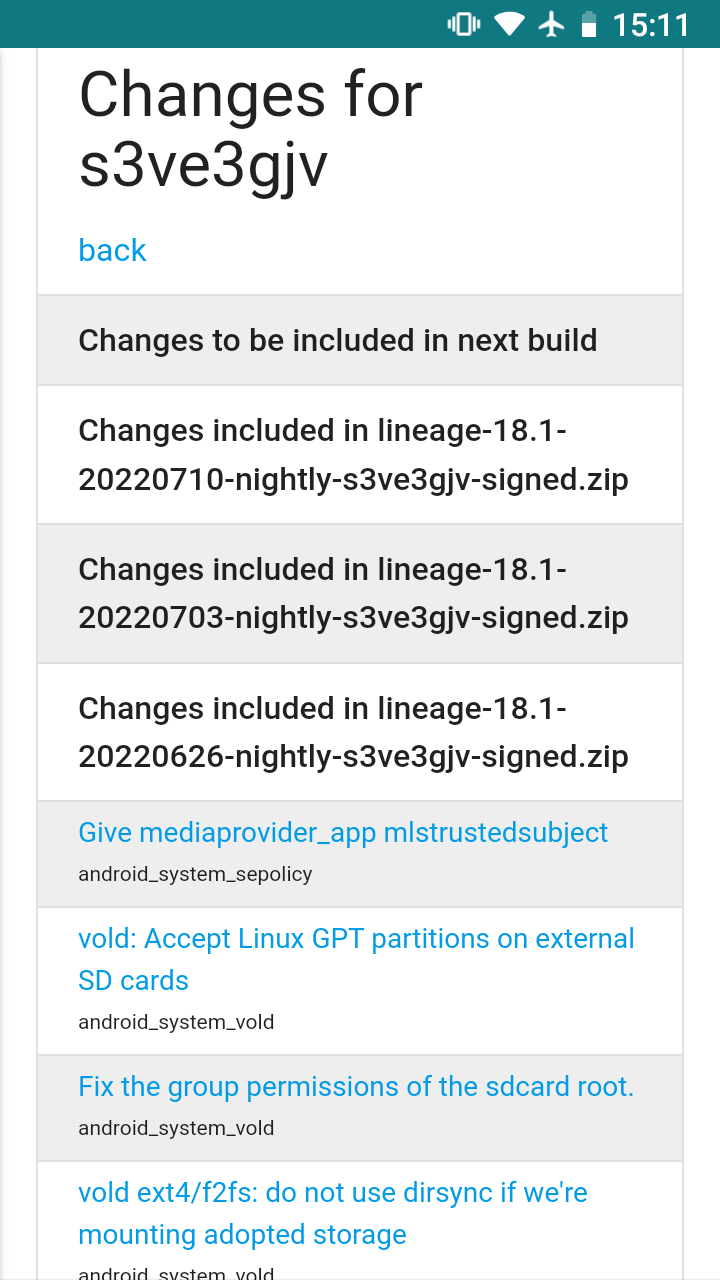
Task: Tap the Wi-Fi signal status icon
Action: (510, 24)
